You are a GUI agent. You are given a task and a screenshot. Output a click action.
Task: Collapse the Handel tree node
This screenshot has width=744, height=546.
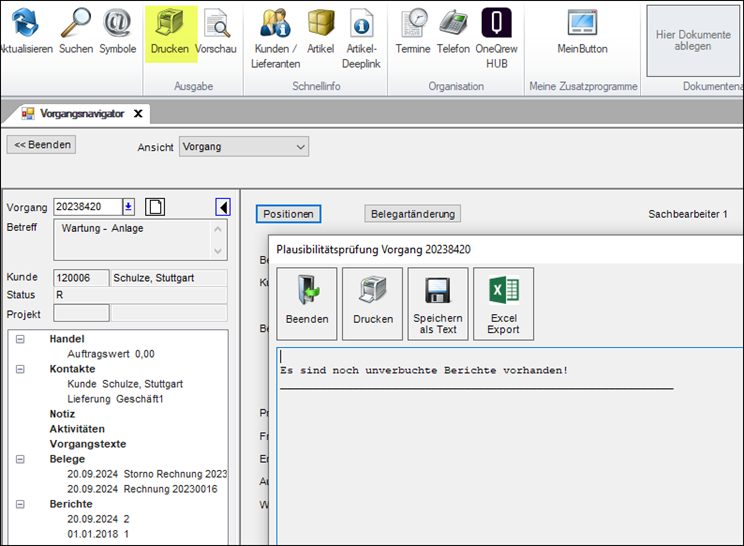coord(20,339)
